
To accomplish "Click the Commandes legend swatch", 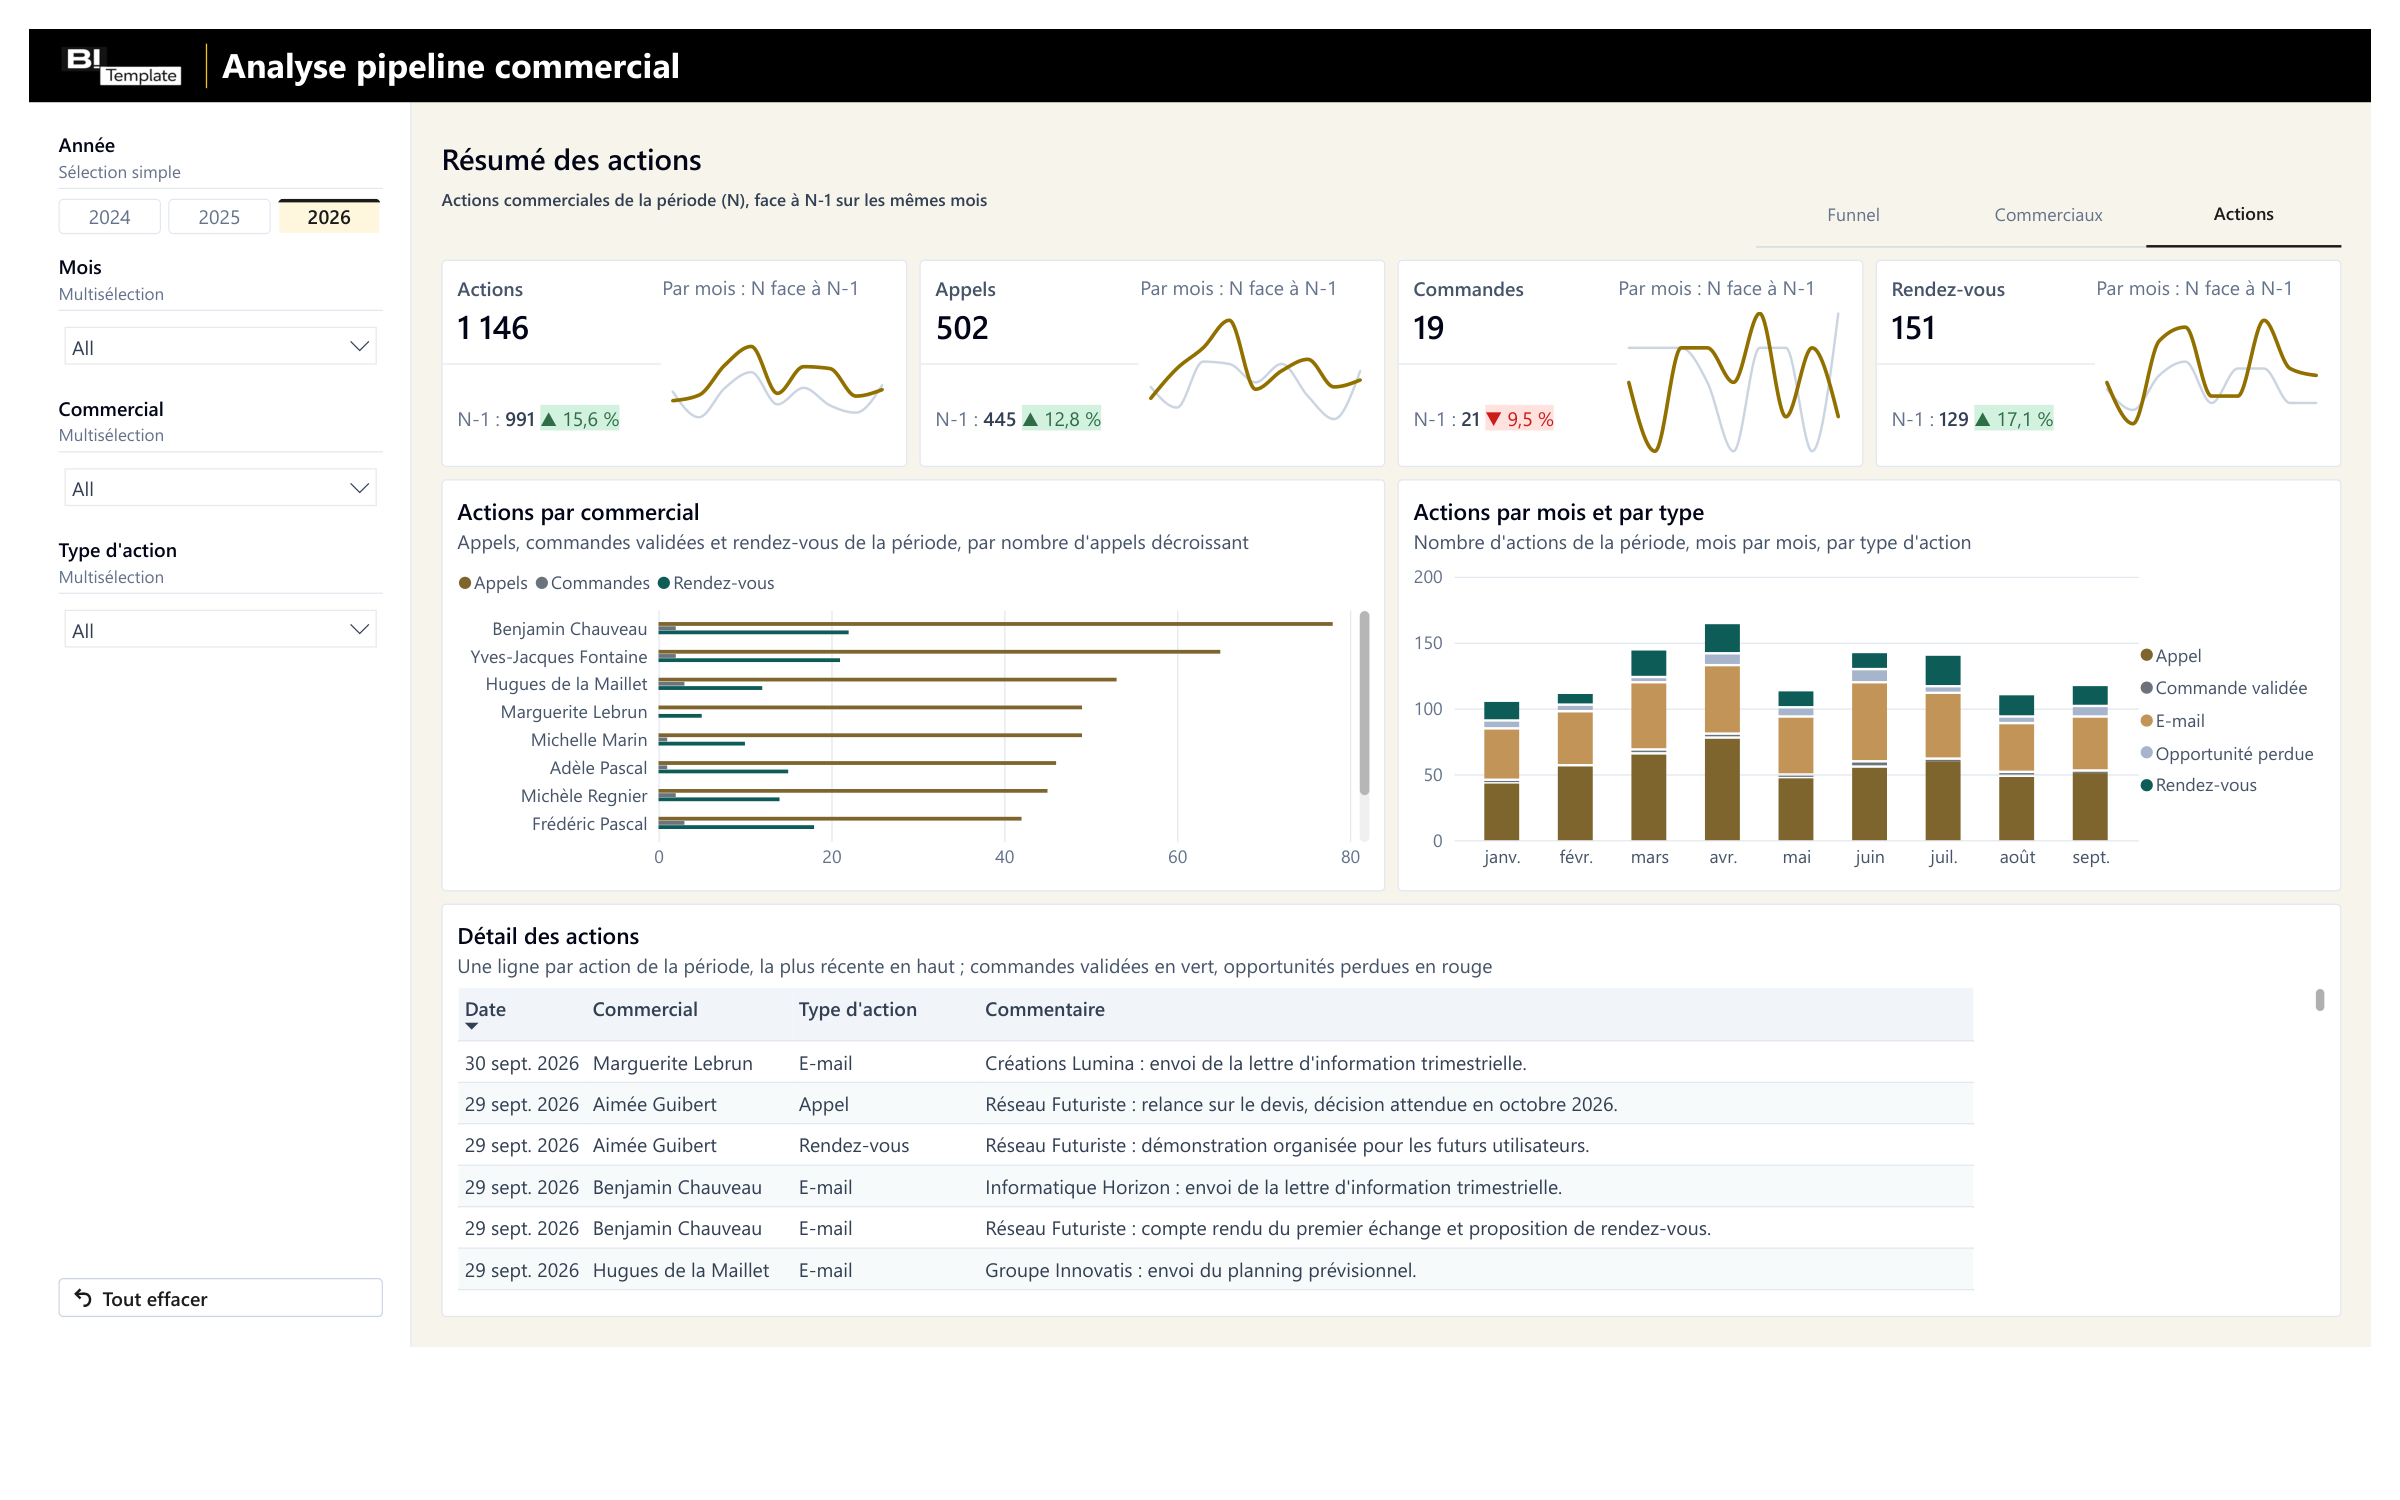I will [x=542, y=583].
